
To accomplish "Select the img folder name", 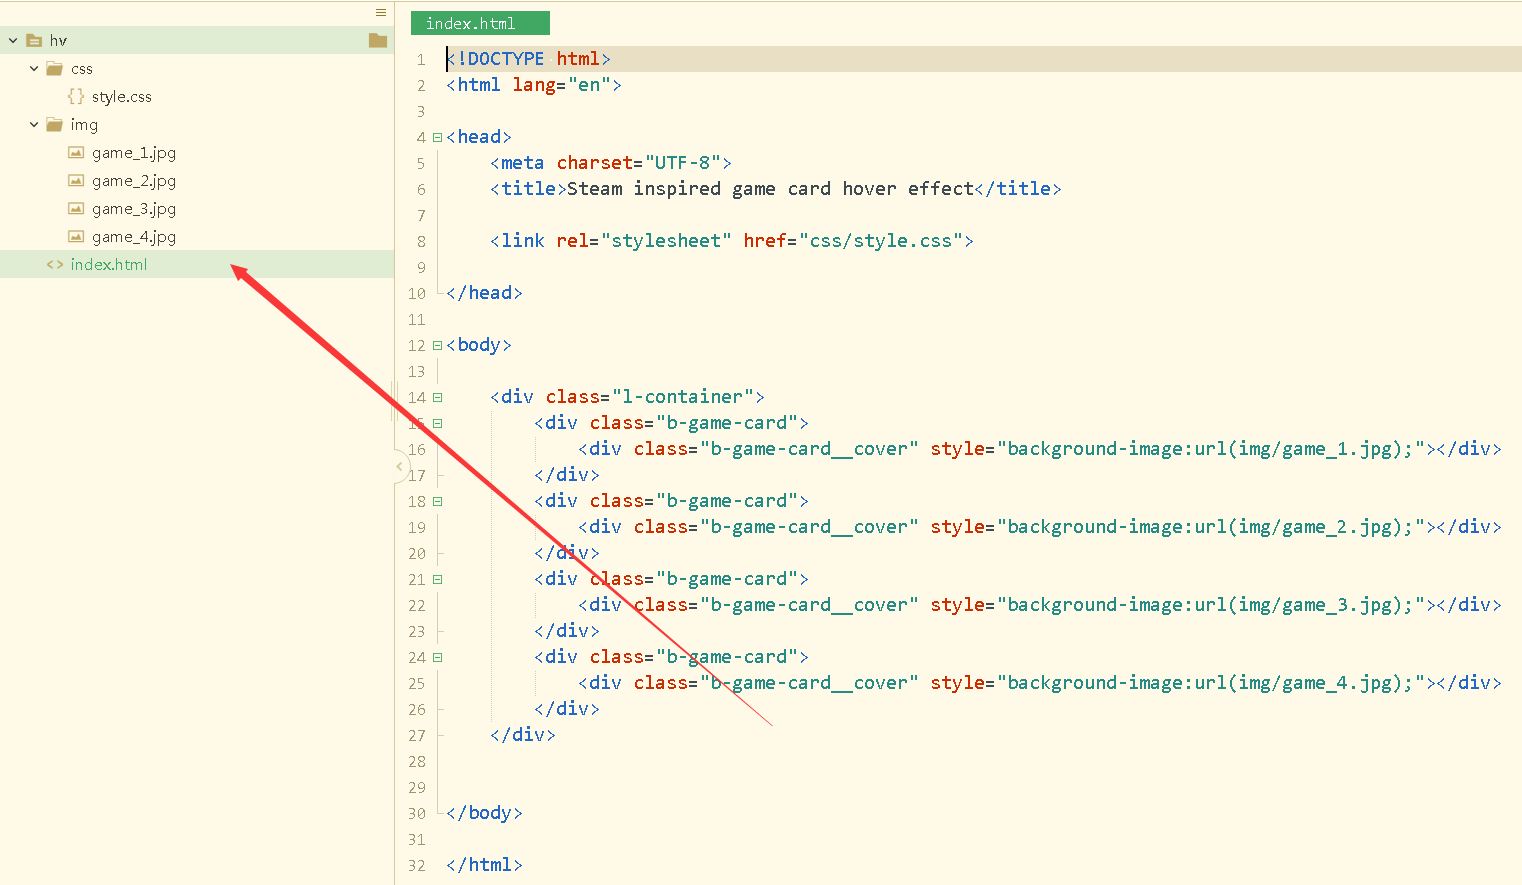I will [x=84, y=124].
